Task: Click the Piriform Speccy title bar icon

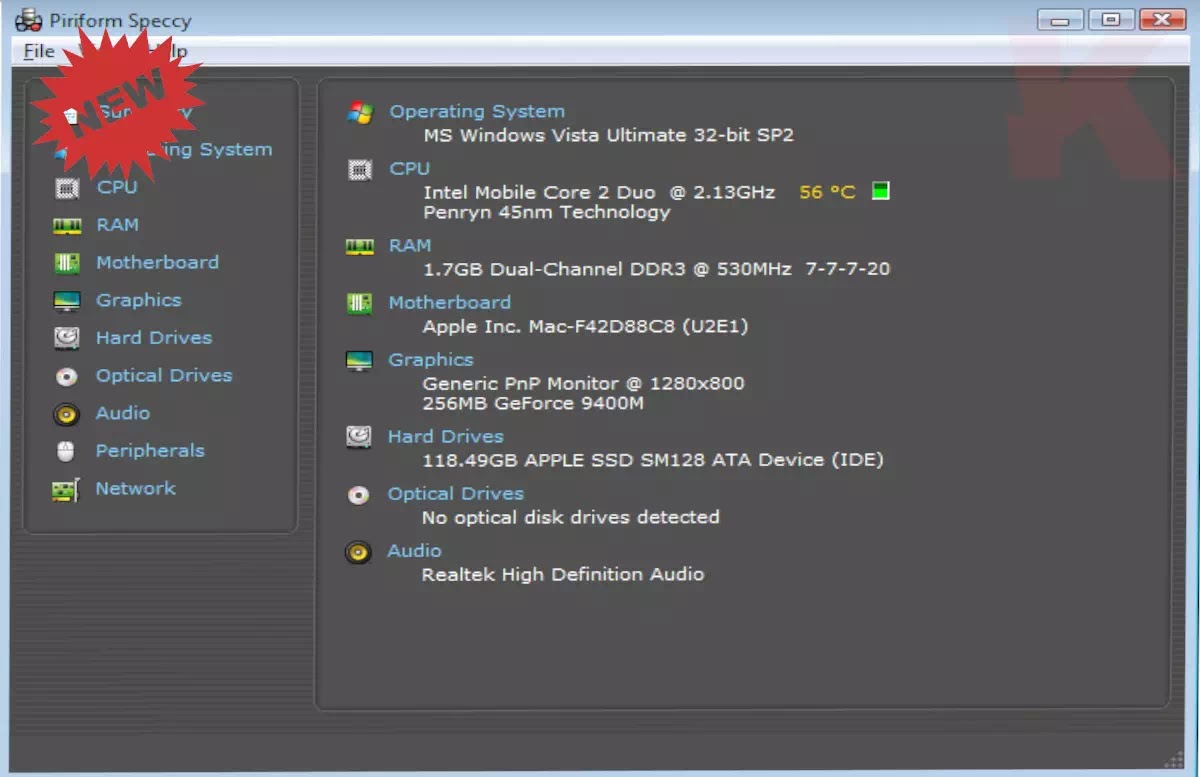Action: click(x=29, y=19)
